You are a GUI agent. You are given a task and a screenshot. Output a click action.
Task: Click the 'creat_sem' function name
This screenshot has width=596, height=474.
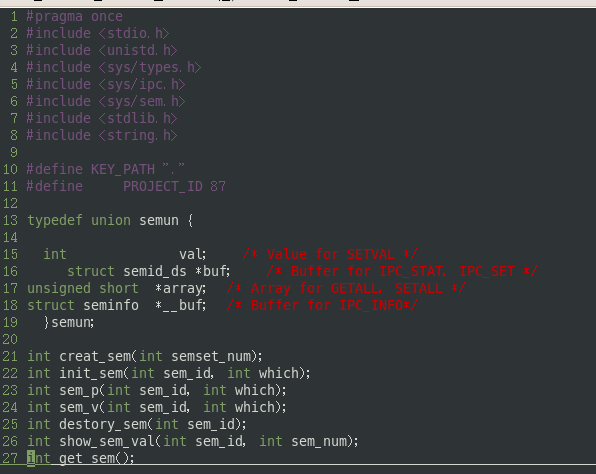pos(95,356)
